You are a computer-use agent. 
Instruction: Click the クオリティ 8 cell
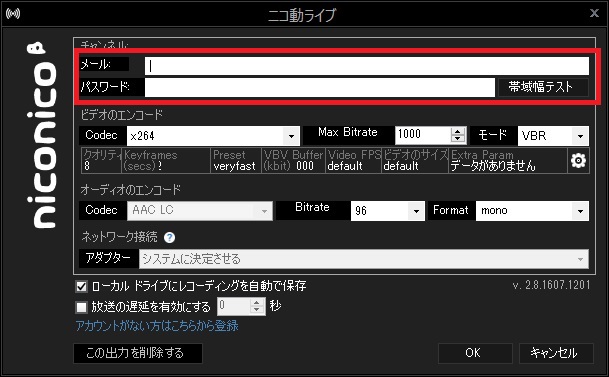101,160
